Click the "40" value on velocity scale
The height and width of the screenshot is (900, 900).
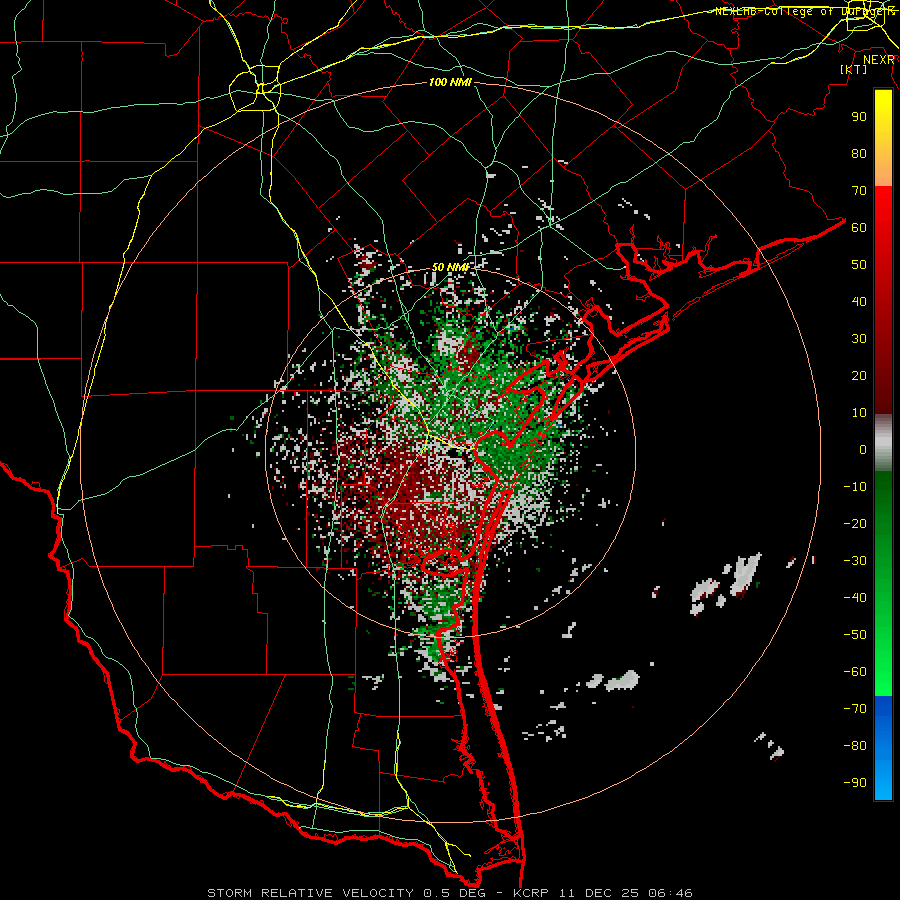(x=859, y=301)
